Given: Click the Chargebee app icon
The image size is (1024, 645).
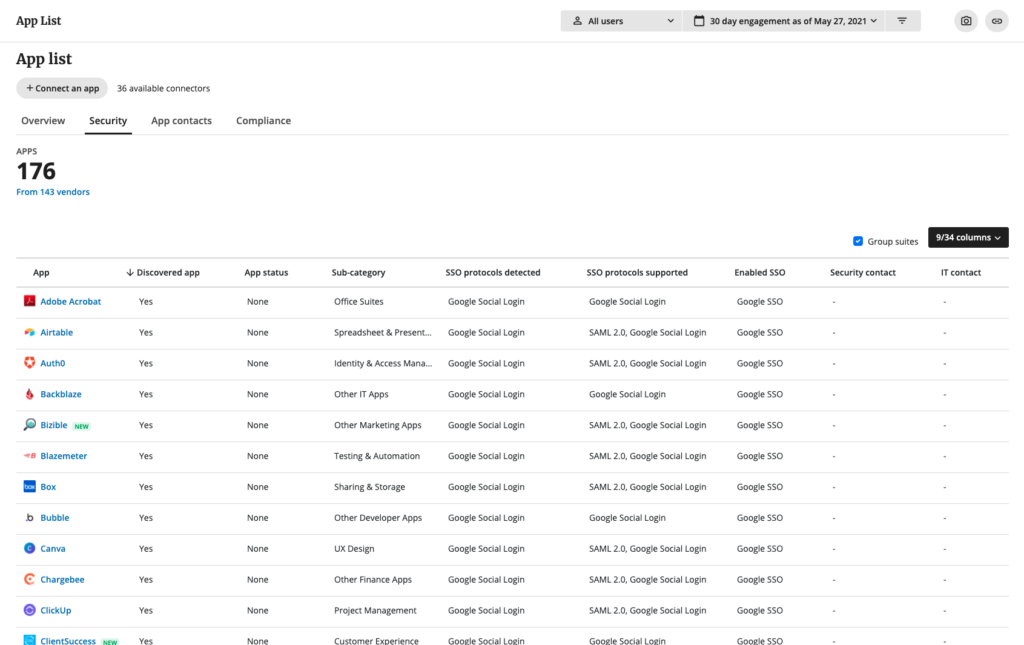Looking at the screenshot, I should (x=29, y=579).
